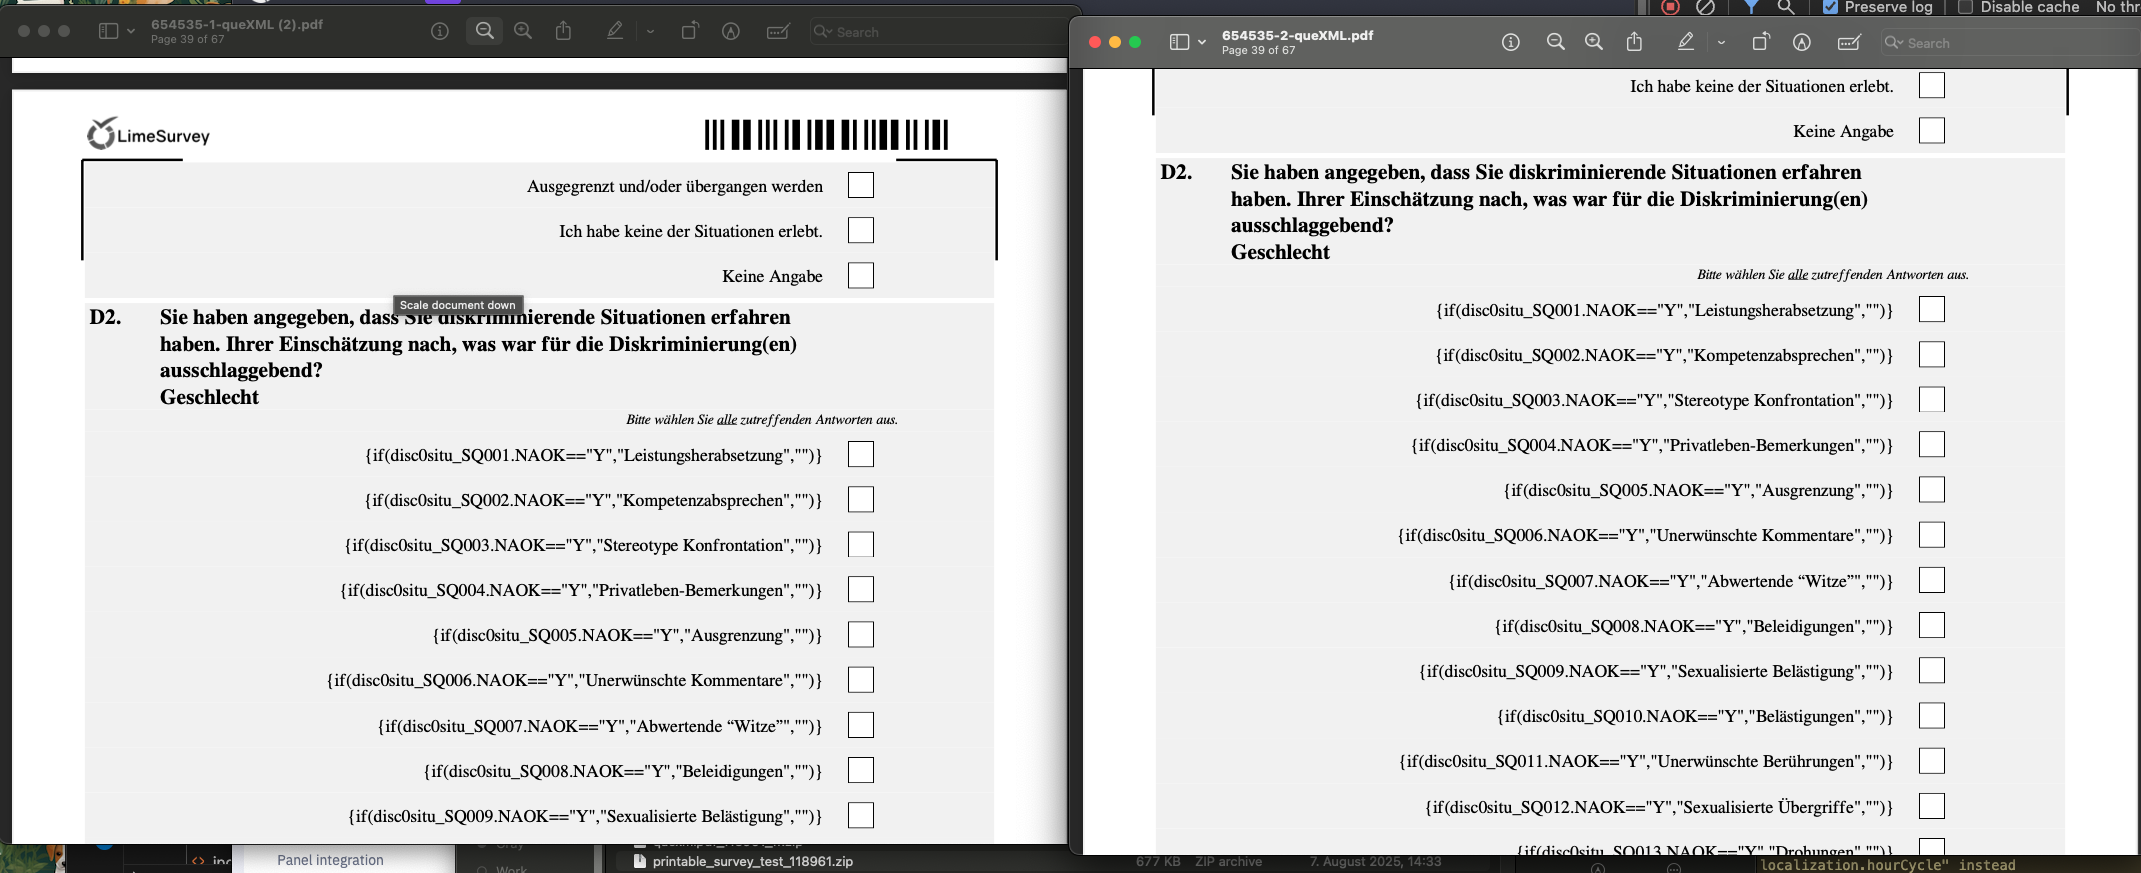Check right window SQ011 Unerwünschte Berührungen box
2141x873 pixels.
[x=1932, y=760]
